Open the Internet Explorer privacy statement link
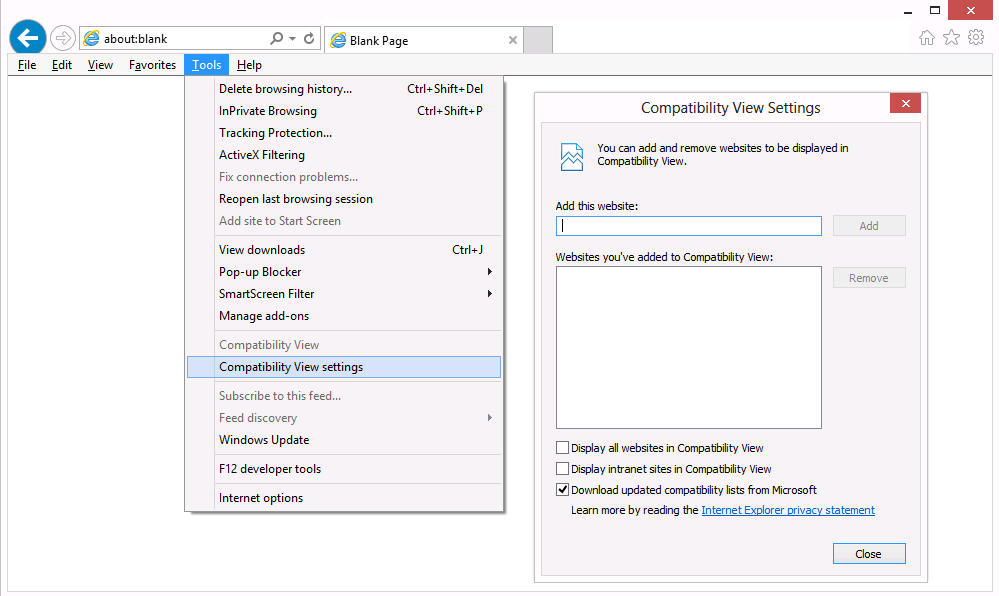Image resolution: width=999 pixels, height=596 pixels. [787, 510]
